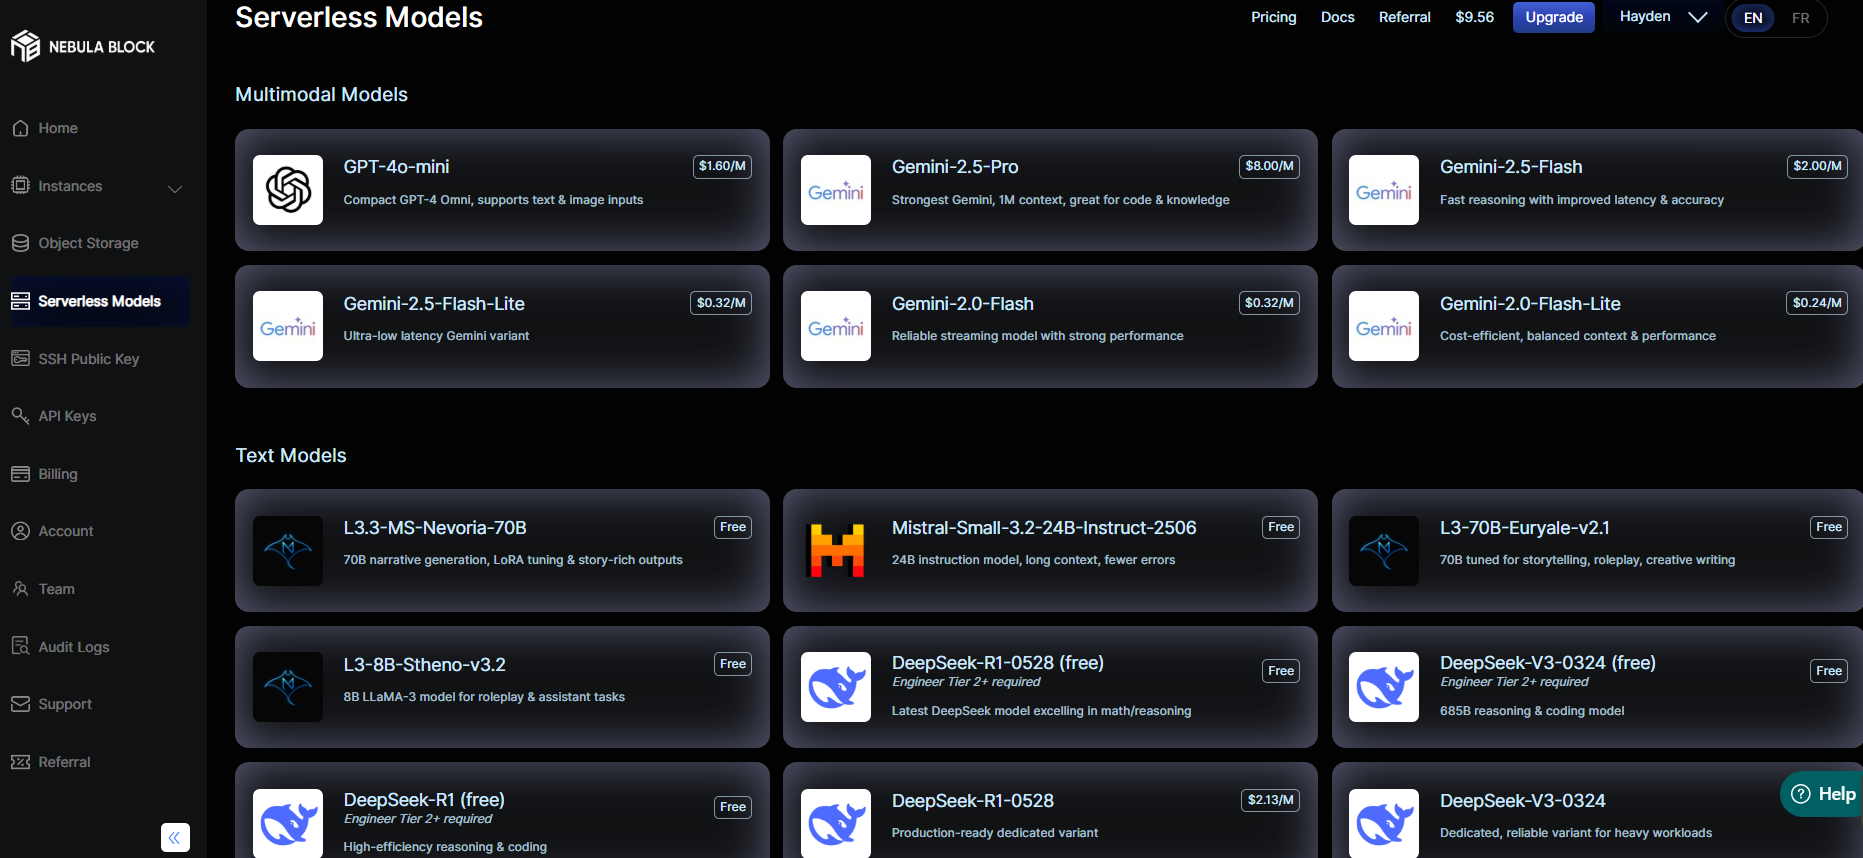Open Billing label in the sidebar
1863x858 pixels.
pyautogui.click(x=58, y=474)
